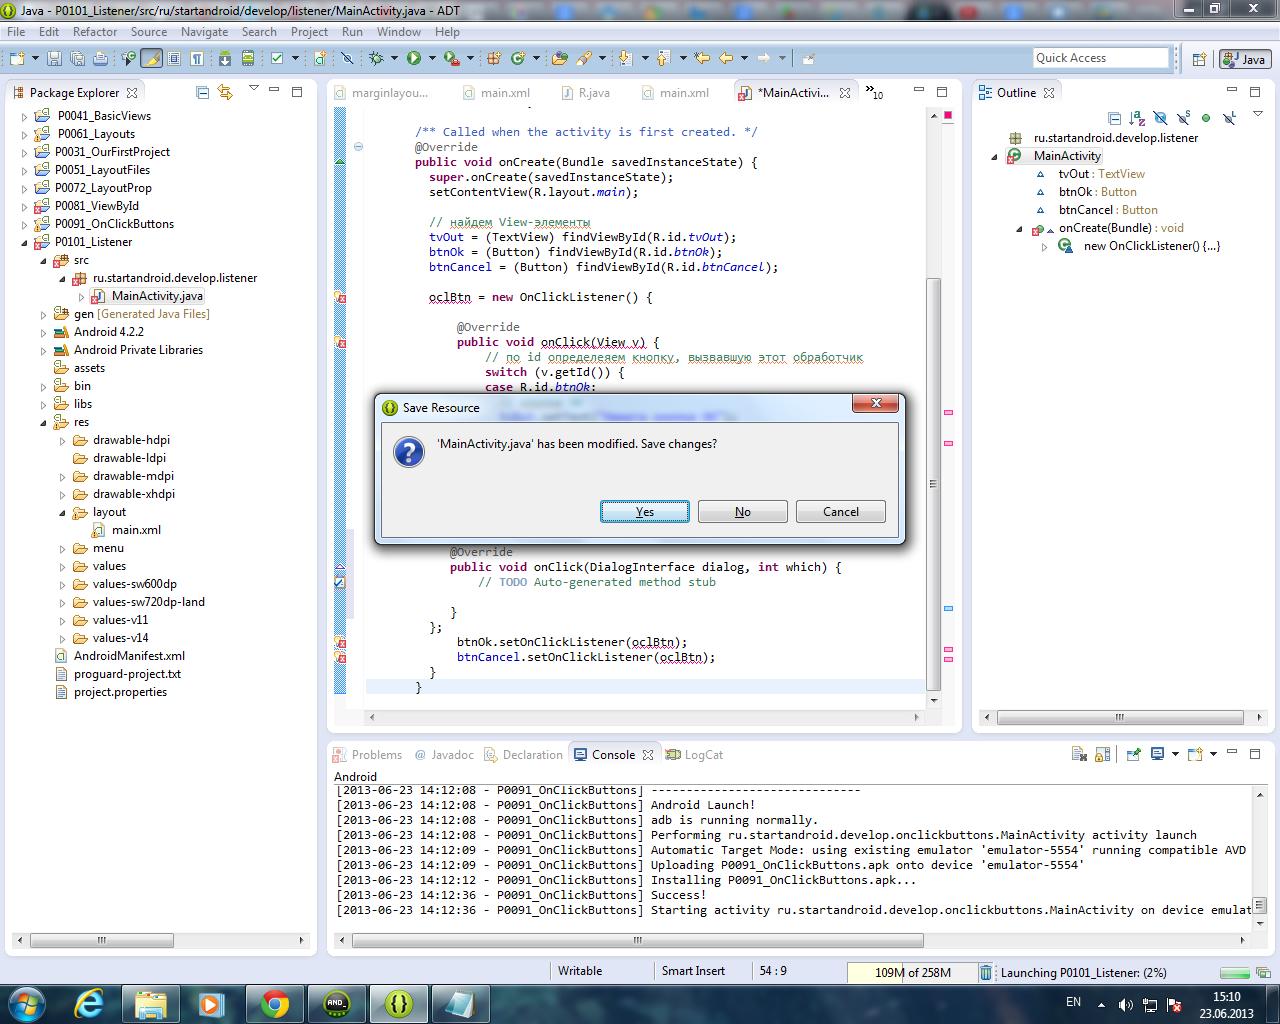Open Package Explorer view menu triangle
This screenshot has height=1024, width=1280.
(x=254, y=90)
